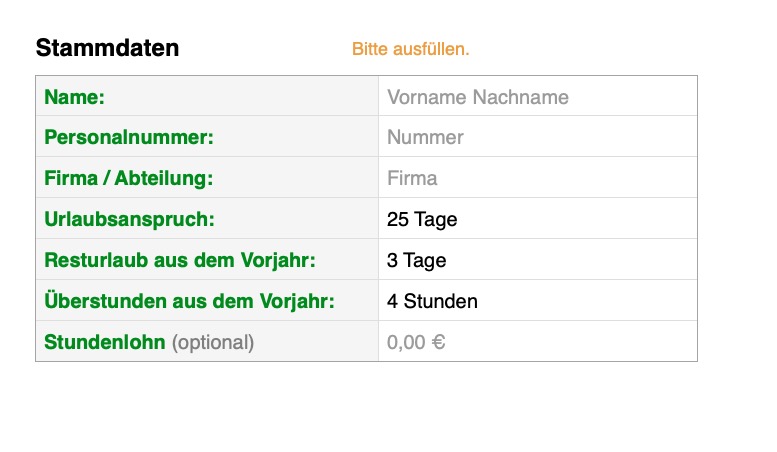Click the Urlaubsanspruch field showing 25 Tage
This screenshot has height=452, width=777.
click(x=537, y=220)
